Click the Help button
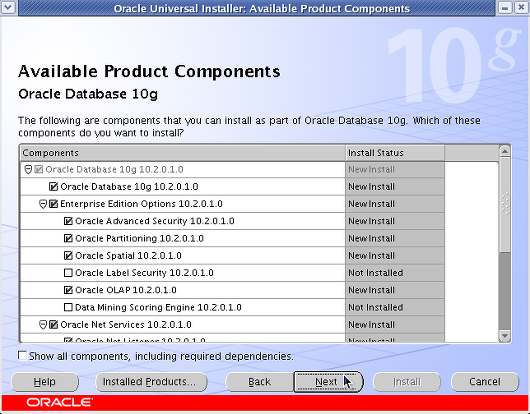Screen dimensions: 530x414 (x=45, y=382)
